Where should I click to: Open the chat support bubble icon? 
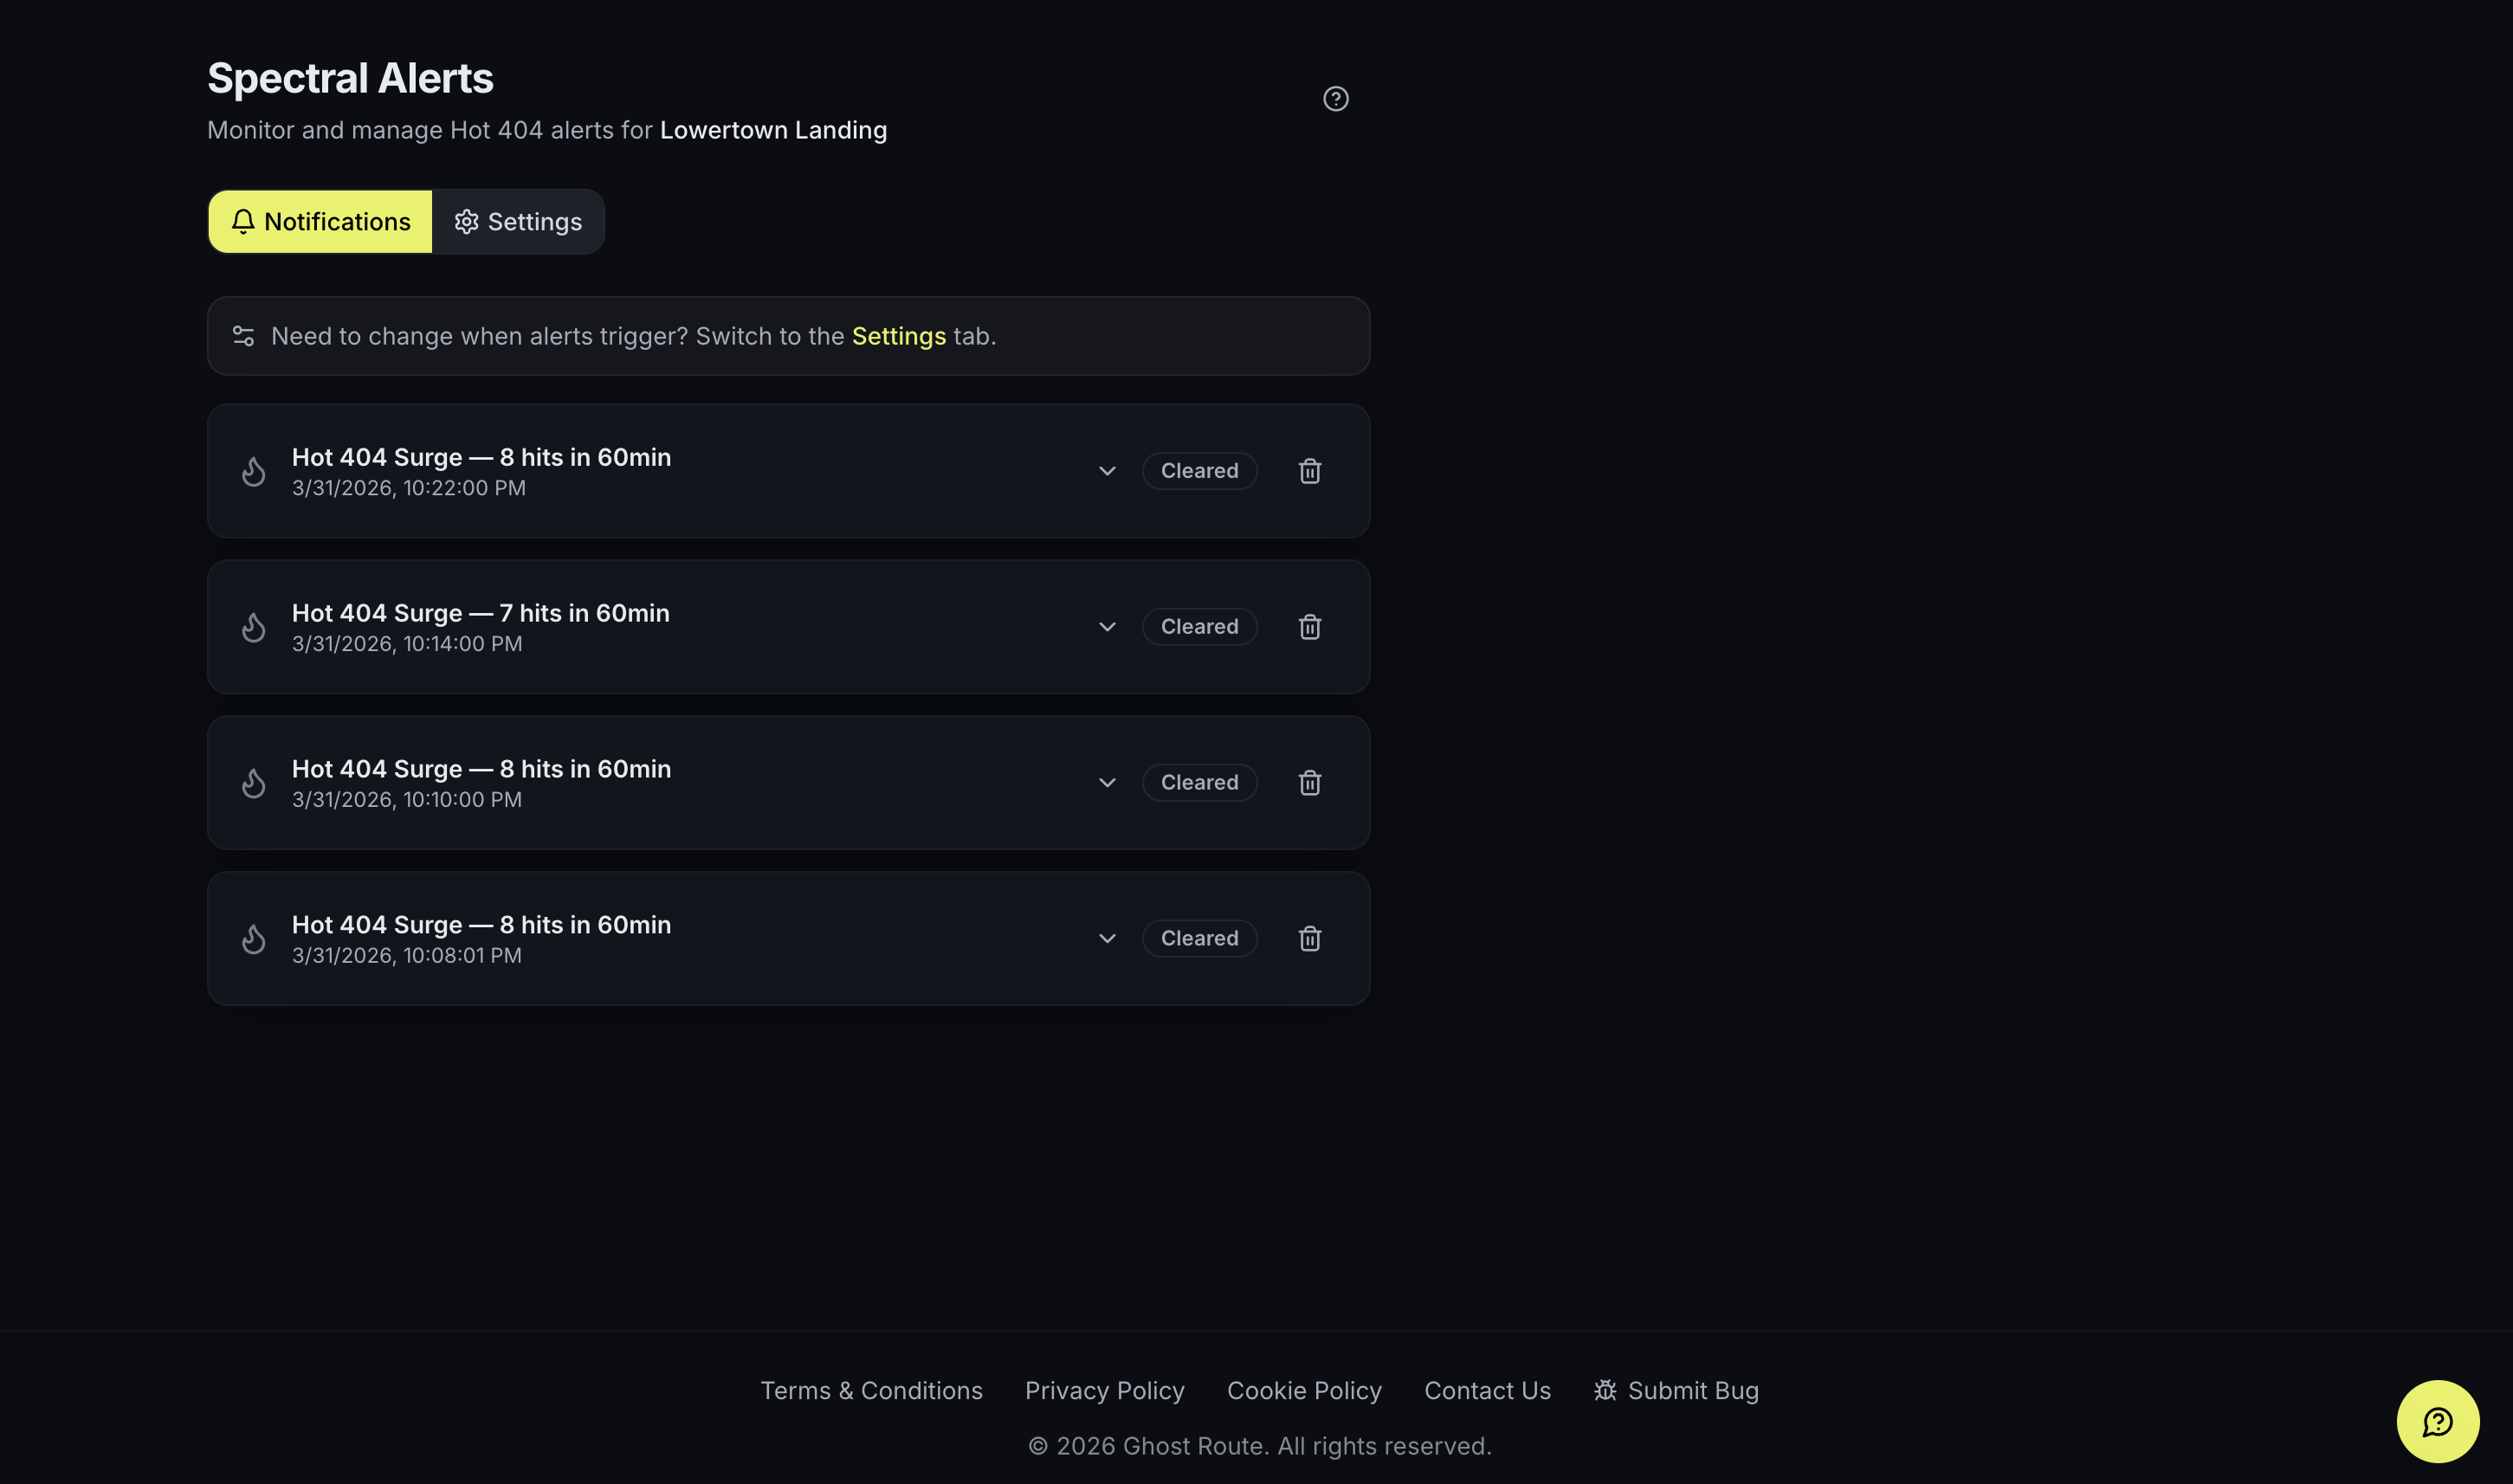tap(2437, 1421)
